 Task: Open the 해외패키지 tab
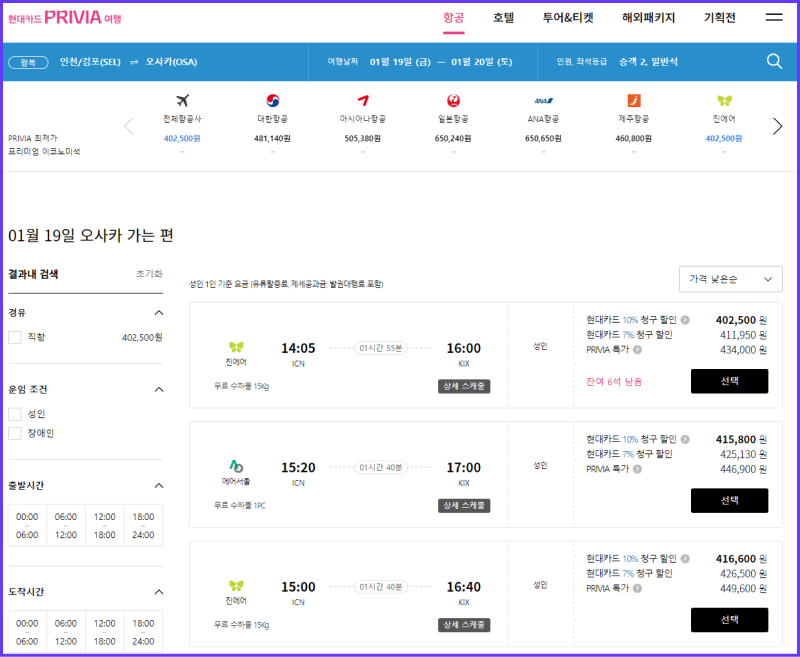(648, 18)
